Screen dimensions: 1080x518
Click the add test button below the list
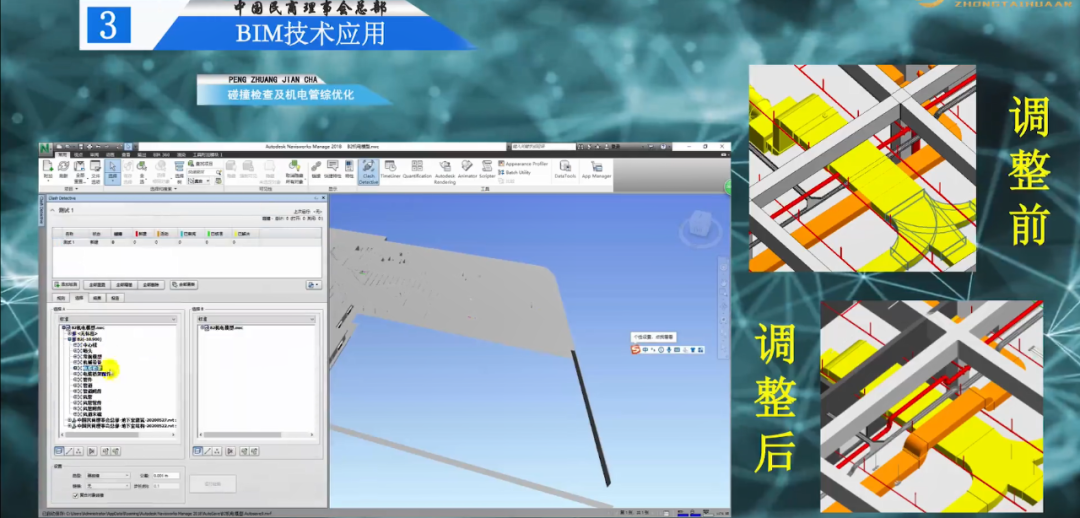tap(67, 284)
